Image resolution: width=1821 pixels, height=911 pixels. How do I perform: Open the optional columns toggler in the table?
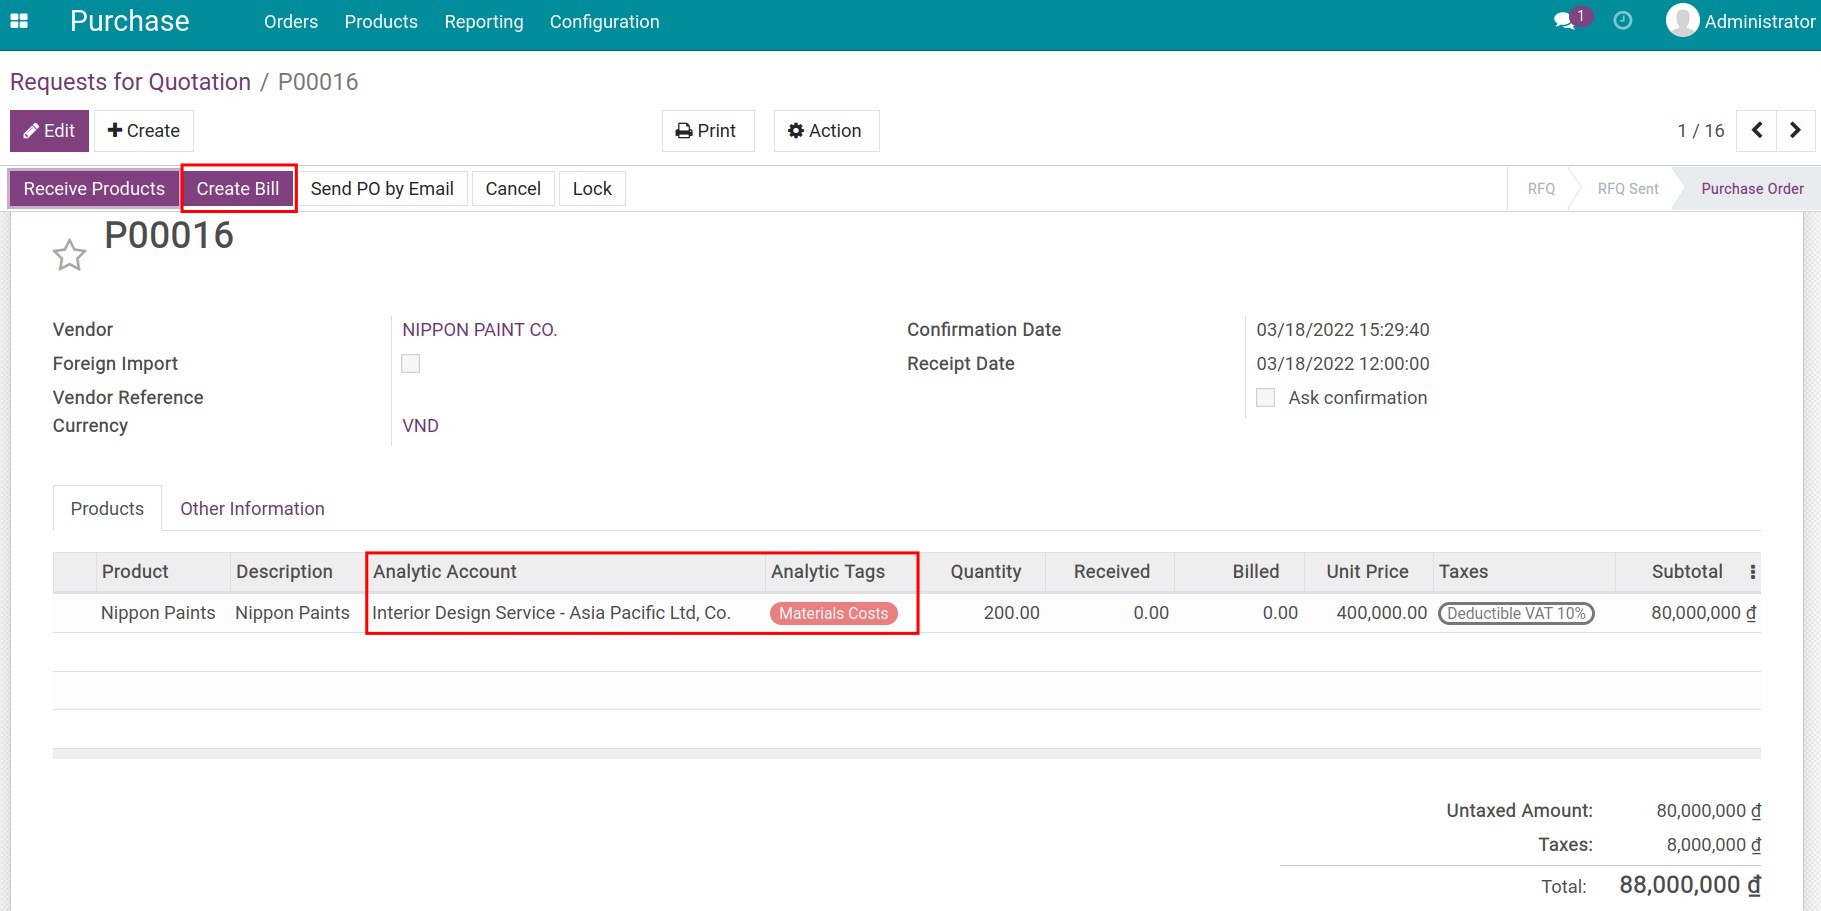pyautogui.click(x=1753, y=571)
